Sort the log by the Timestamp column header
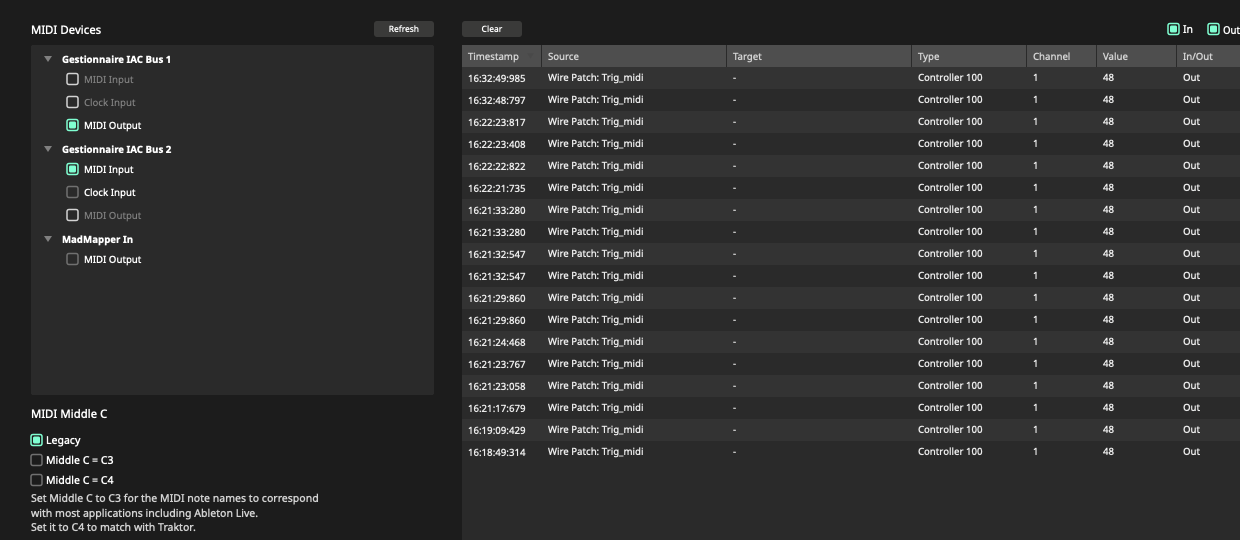 (501, 56)
